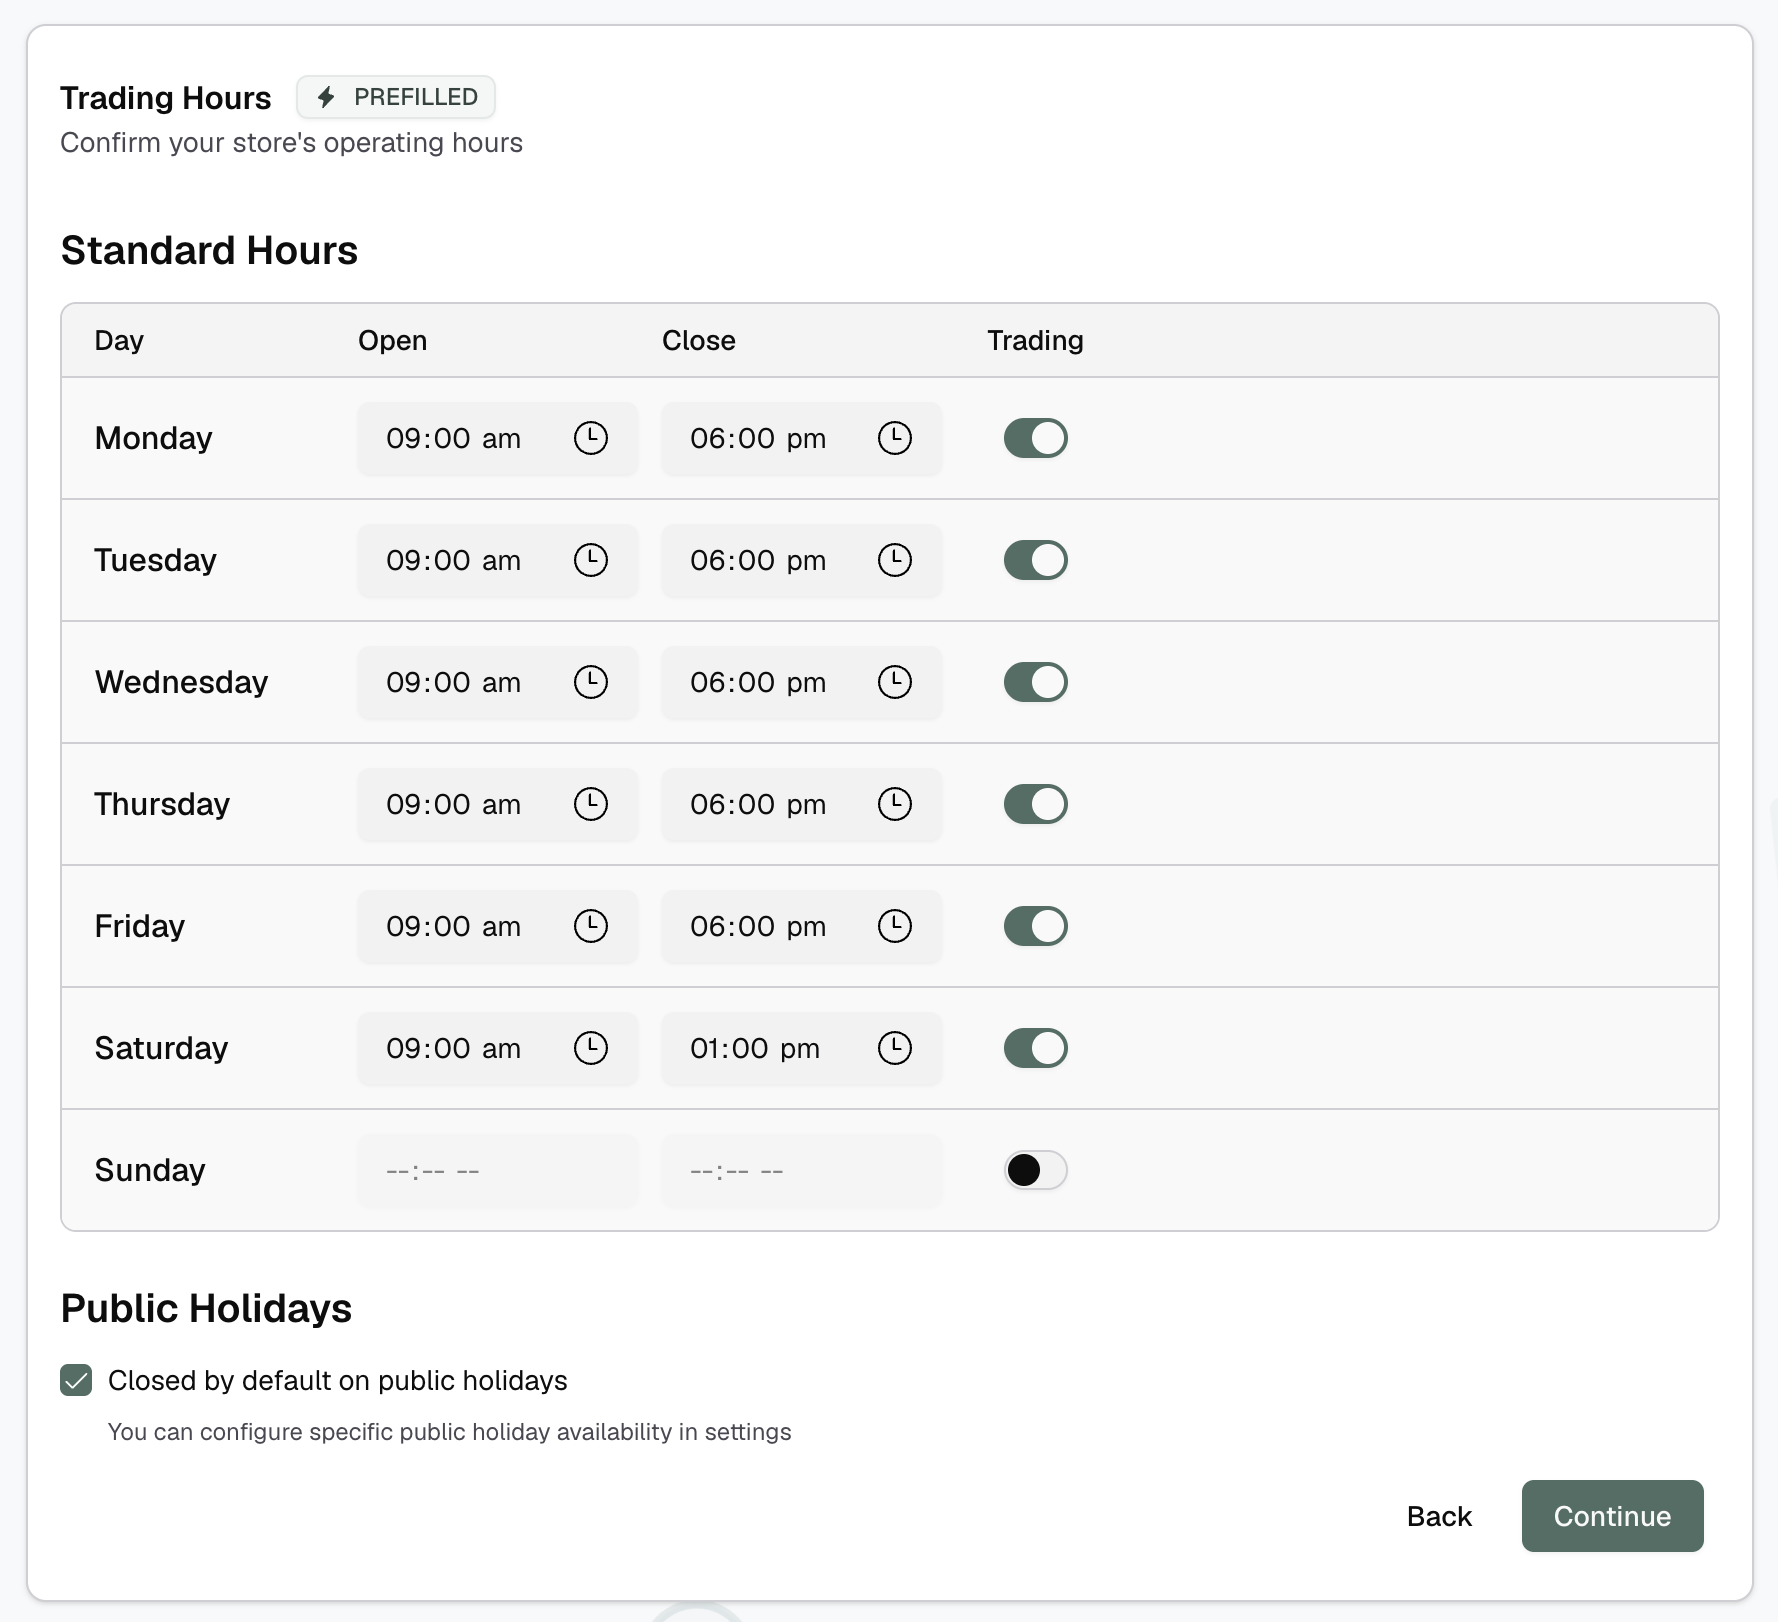Open the clock picker for Saturday open time
The width and height of the screenshot is (1778, 1622).
[591, 1048]
